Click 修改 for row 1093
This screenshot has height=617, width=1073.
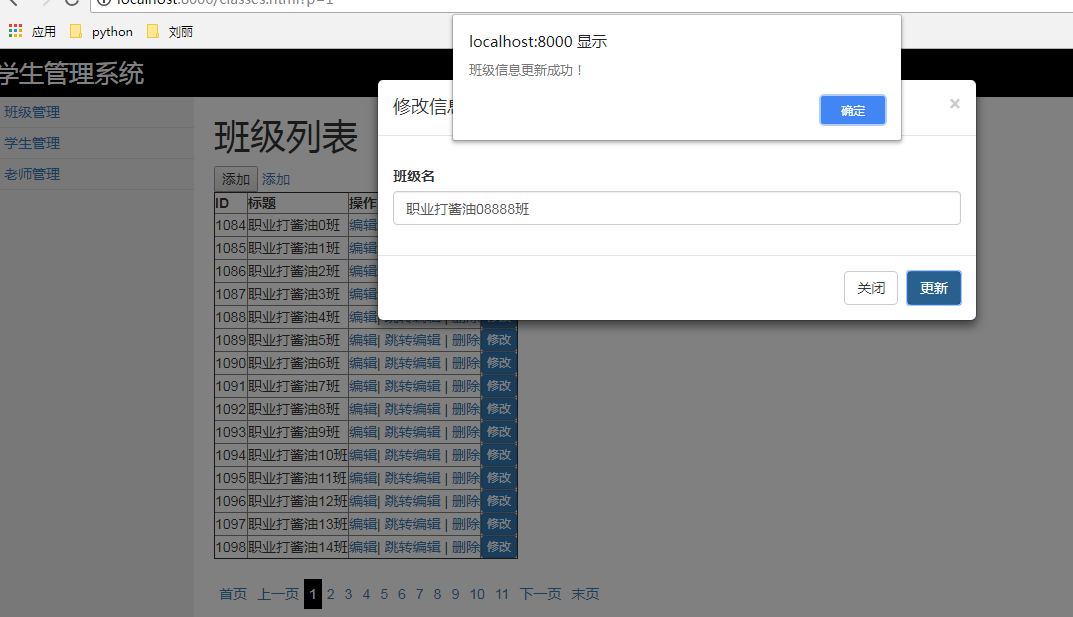point(499,432)
